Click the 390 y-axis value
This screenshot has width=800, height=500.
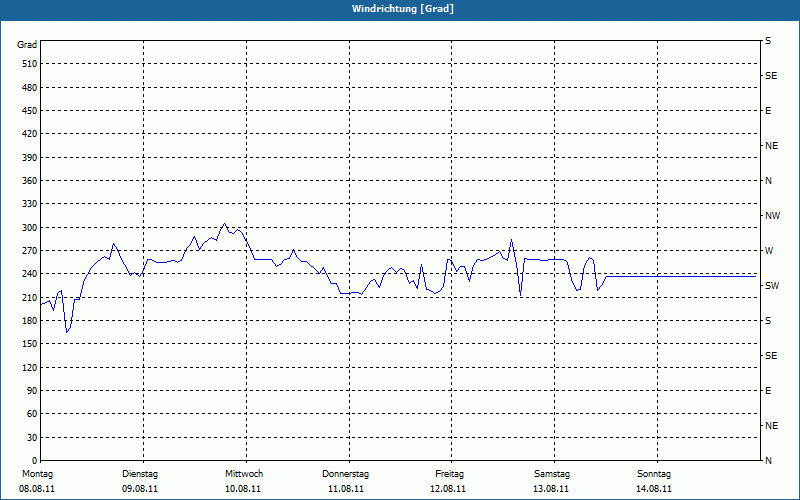[30, 158]
